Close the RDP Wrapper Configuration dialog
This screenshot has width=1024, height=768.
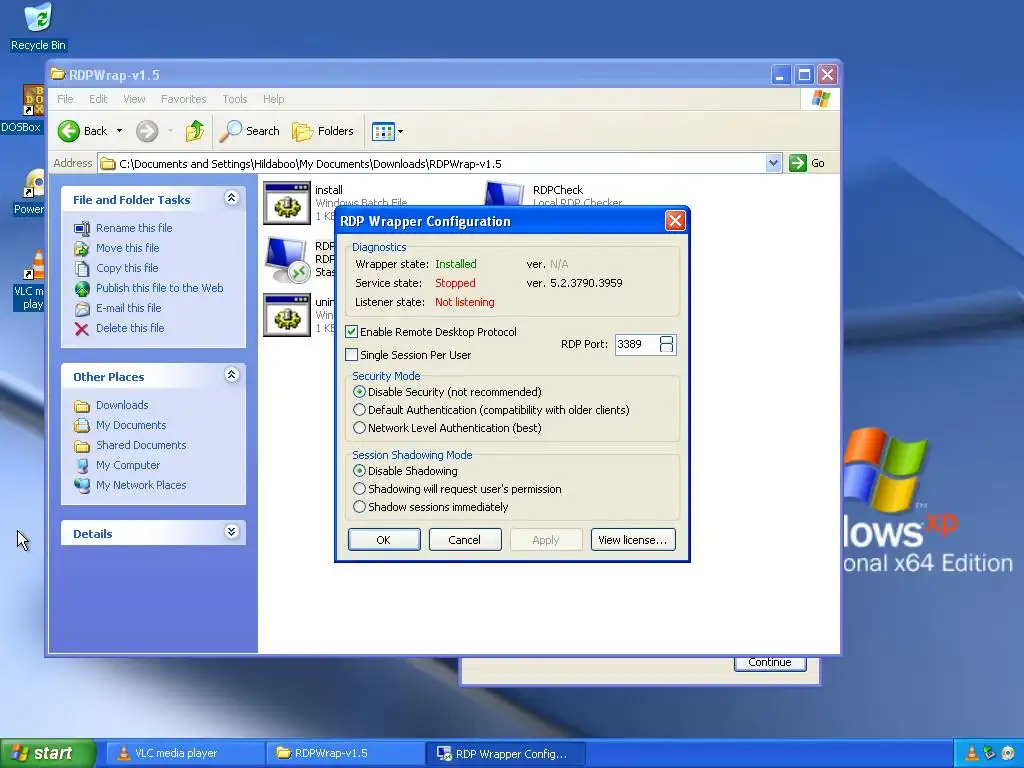click(x=675, y=221)
